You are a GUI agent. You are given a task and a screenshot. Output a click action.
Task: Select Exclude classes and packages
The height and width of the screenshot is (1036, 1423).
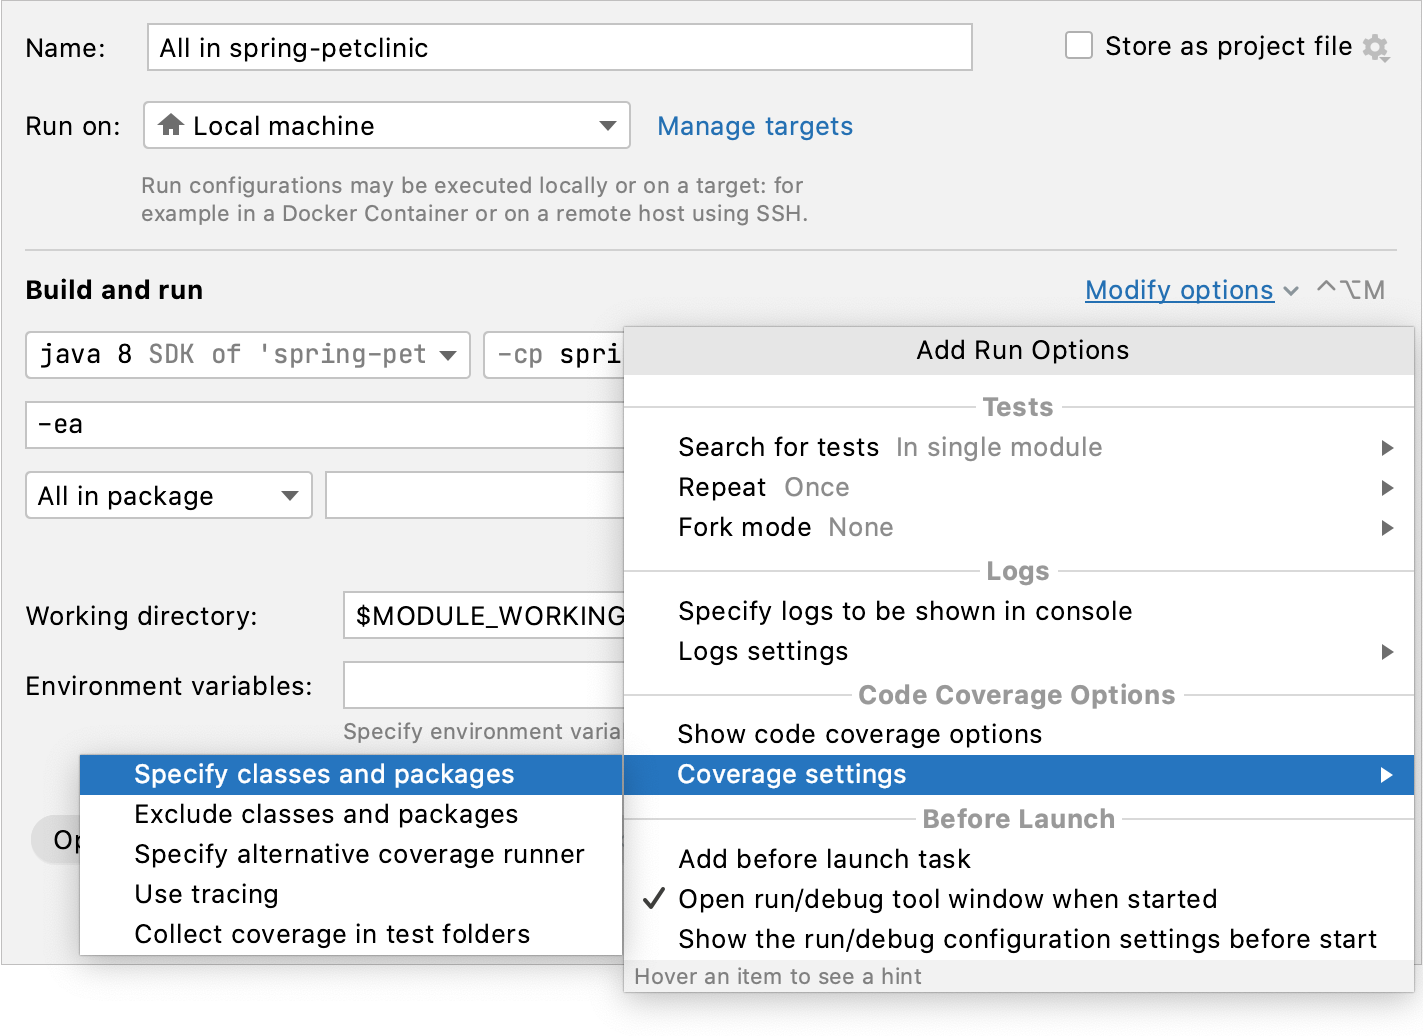(x=326, y=814)
